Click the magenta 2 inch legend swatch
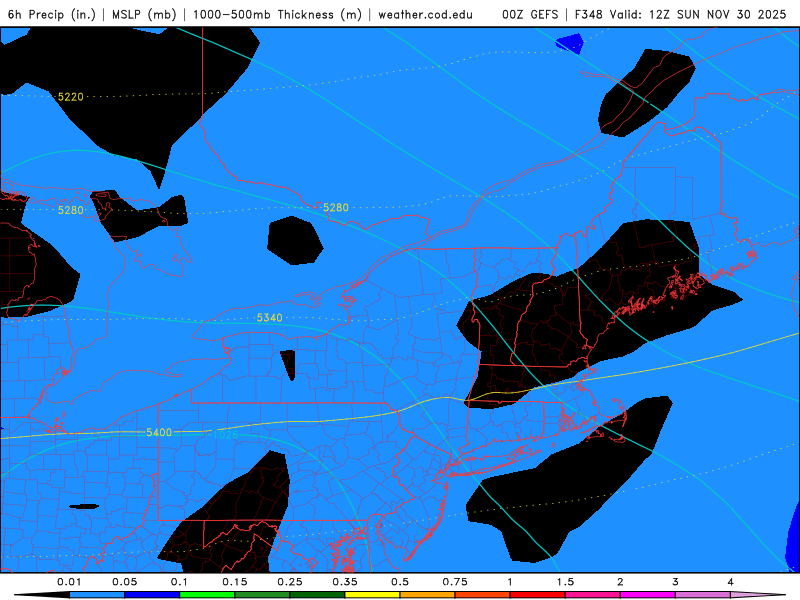The height and width of the screenshot is (600, 800). pyautogui.click(x=648, y=595)
